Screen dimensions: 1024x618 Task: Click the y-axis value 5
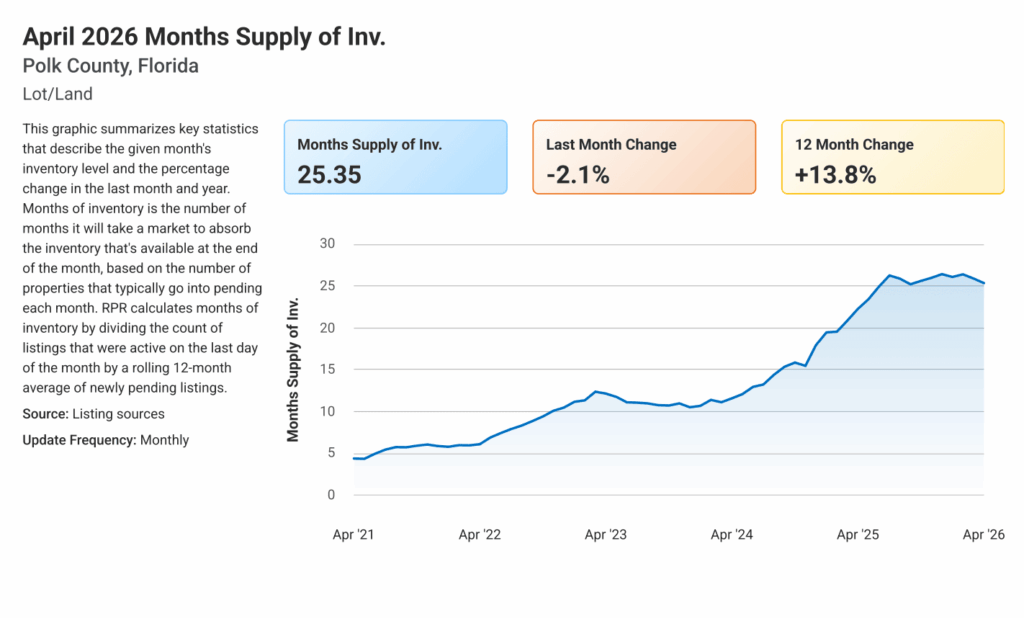[331, 453]
